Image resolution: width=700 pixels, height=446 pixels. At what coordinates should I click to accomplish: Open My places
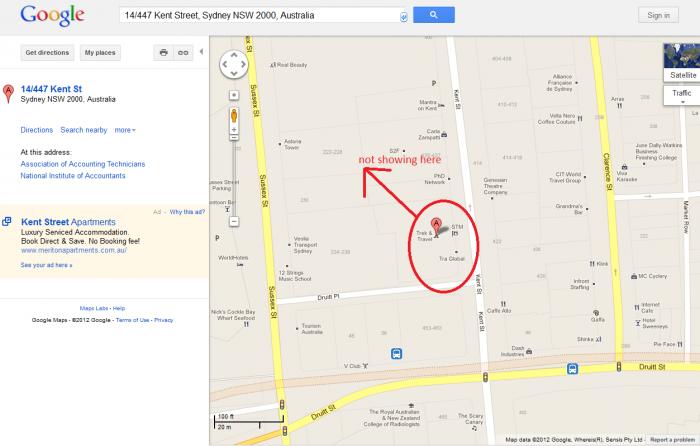[x=100, y=53]
